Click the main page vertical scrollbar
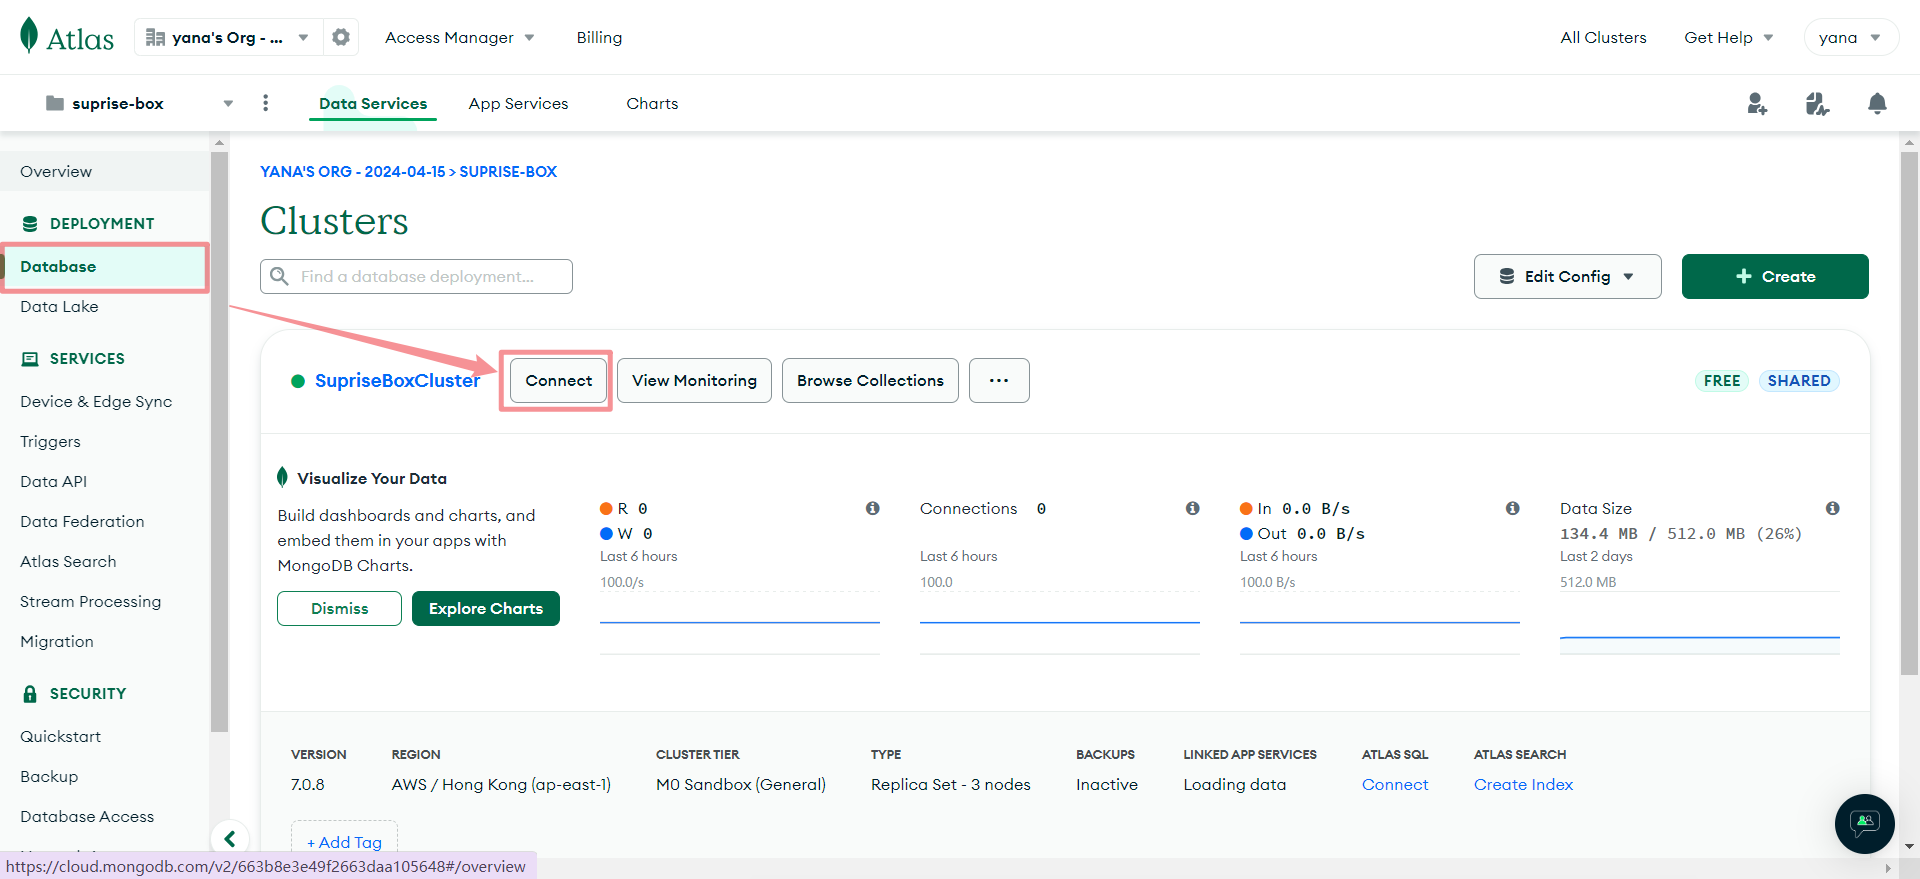Screen dimensions: 1920x879 (x=1909, y=412)
